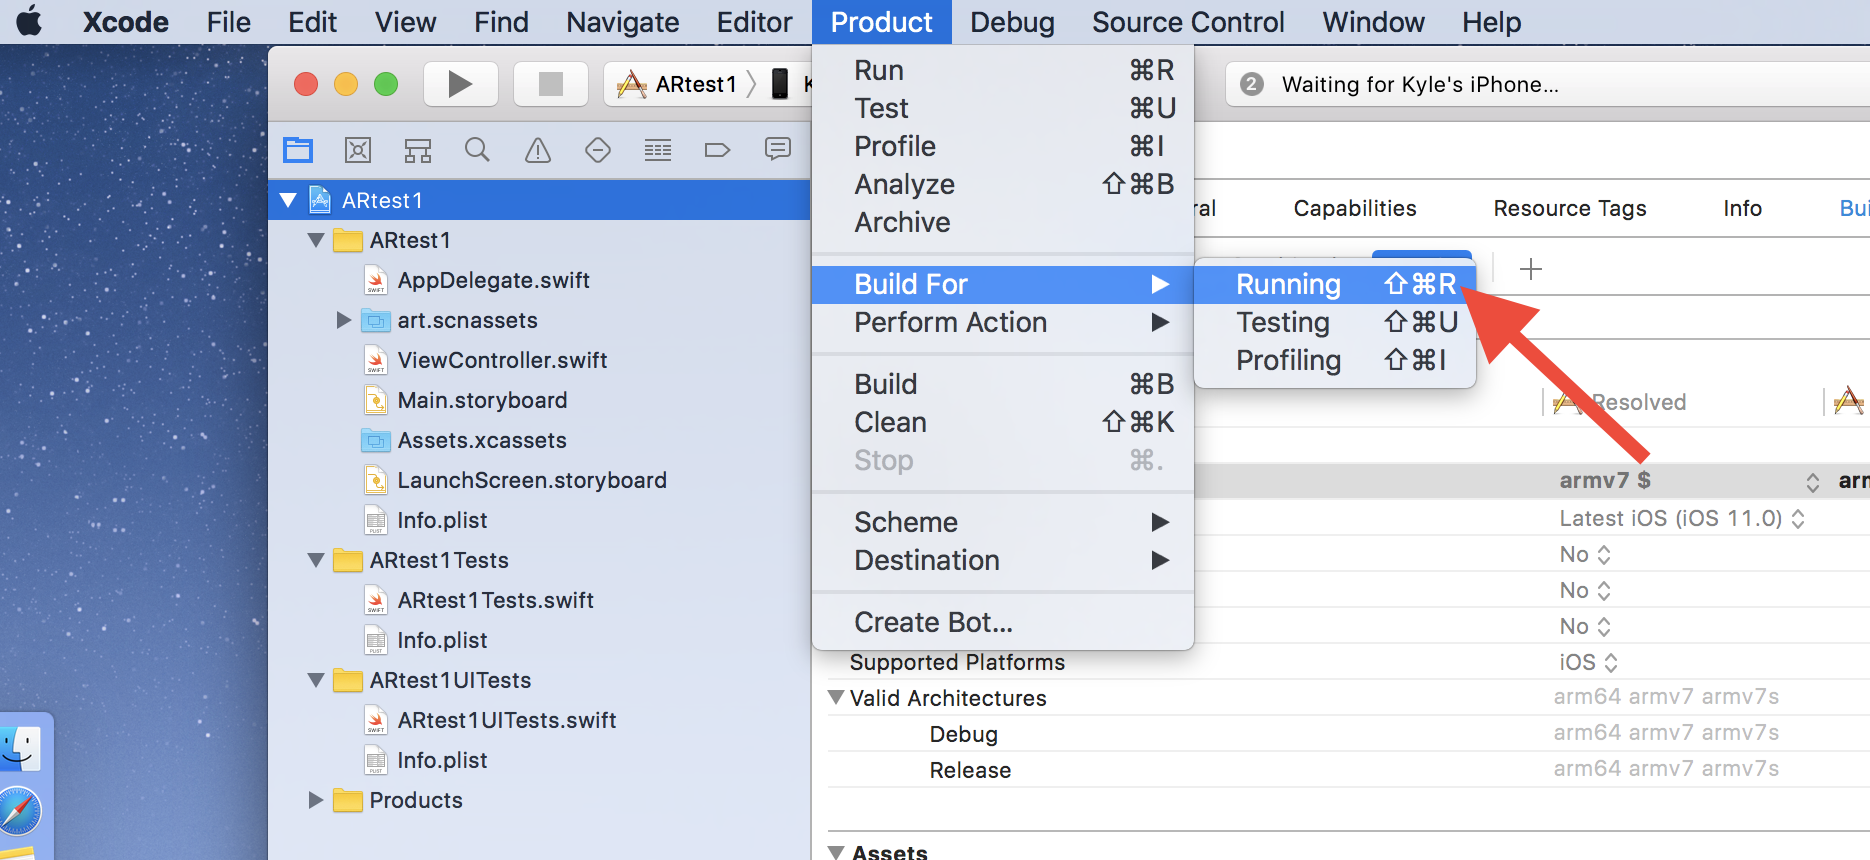Click the ARtest1 project file icon

(x=320, y=200)
